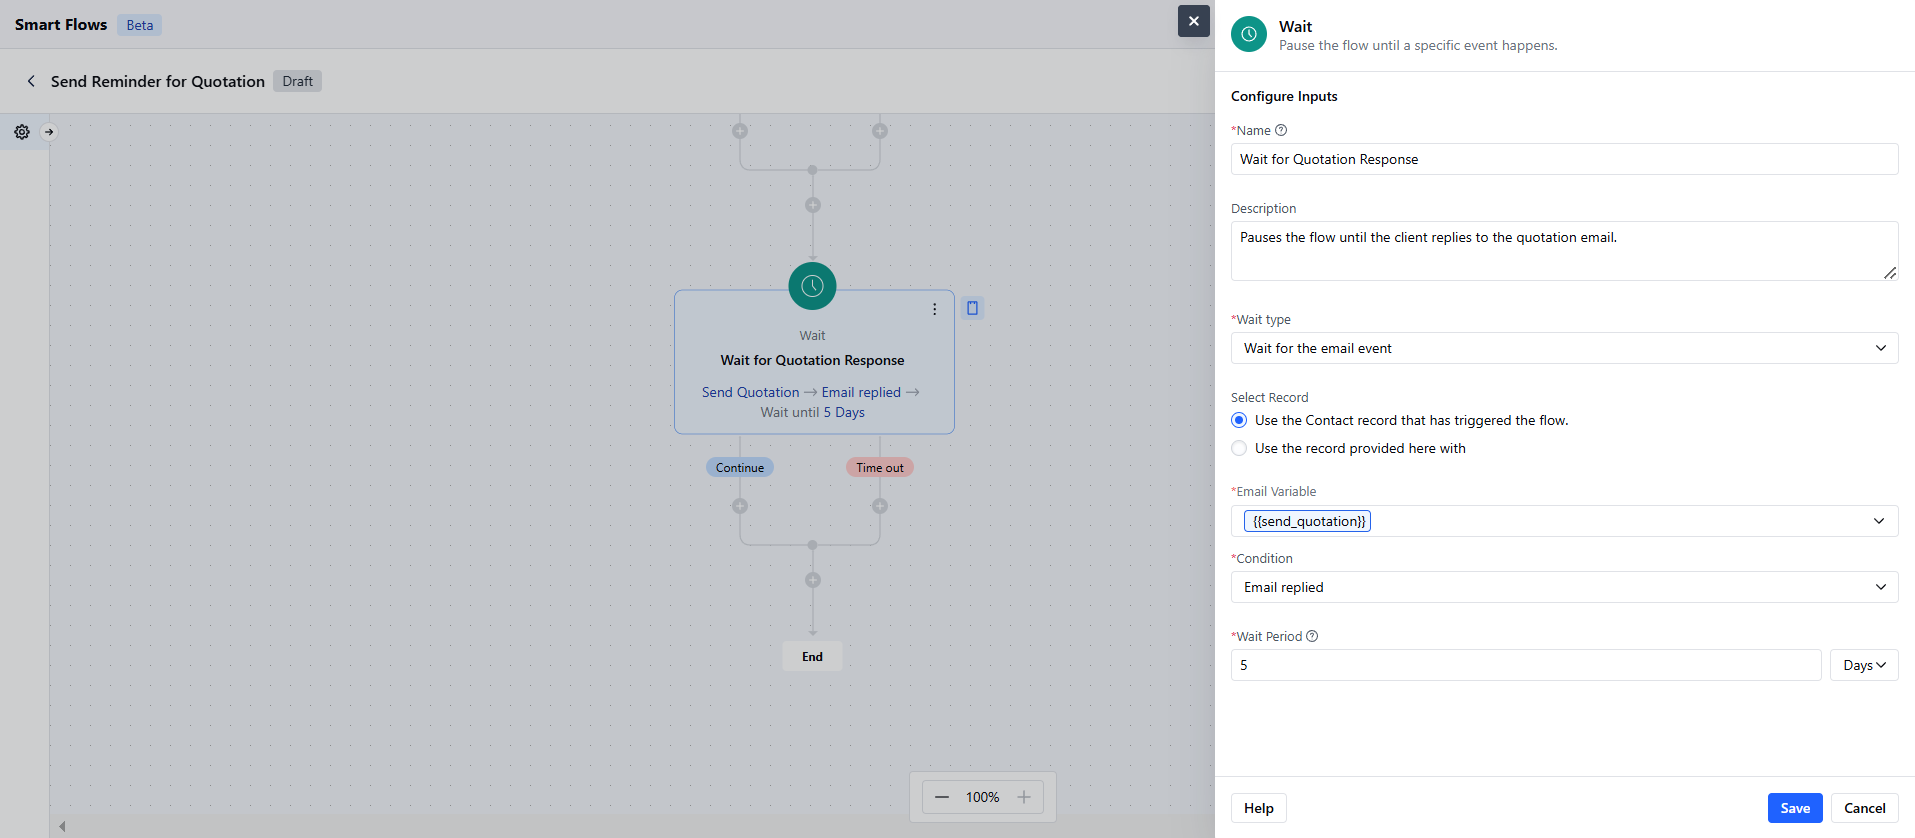The image size is (1915, 838).
Task: Zoom in with the plus icon
Action: [1024, 797]
